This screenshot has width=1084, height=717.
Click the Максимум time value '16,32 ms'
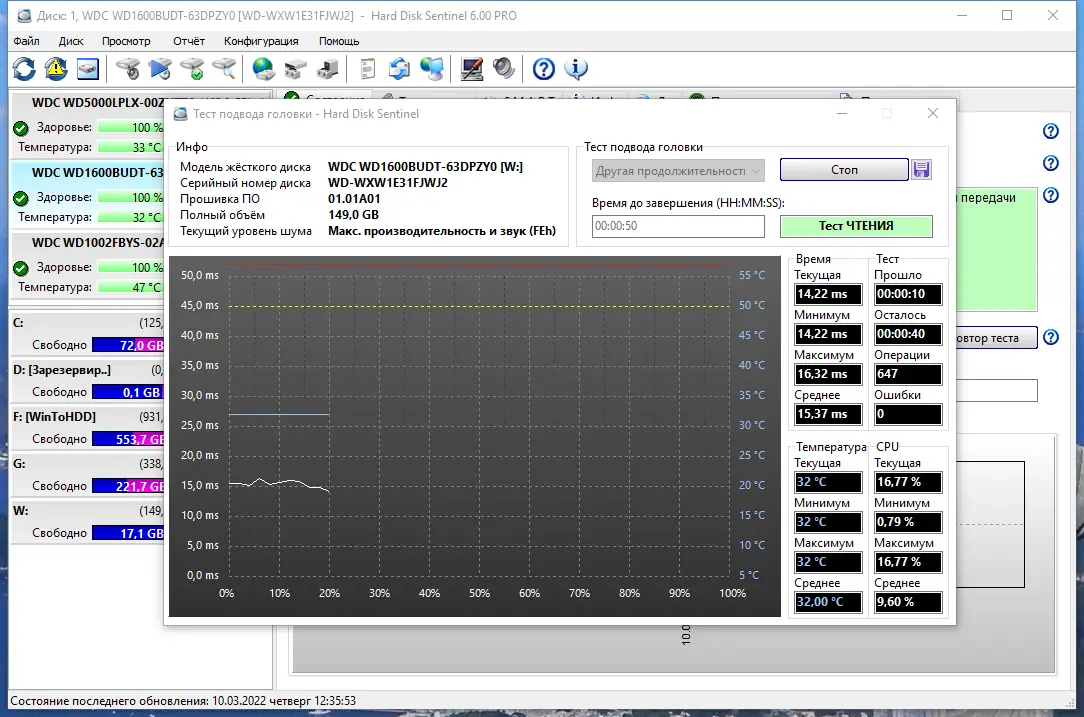click(x=828, y=374)
